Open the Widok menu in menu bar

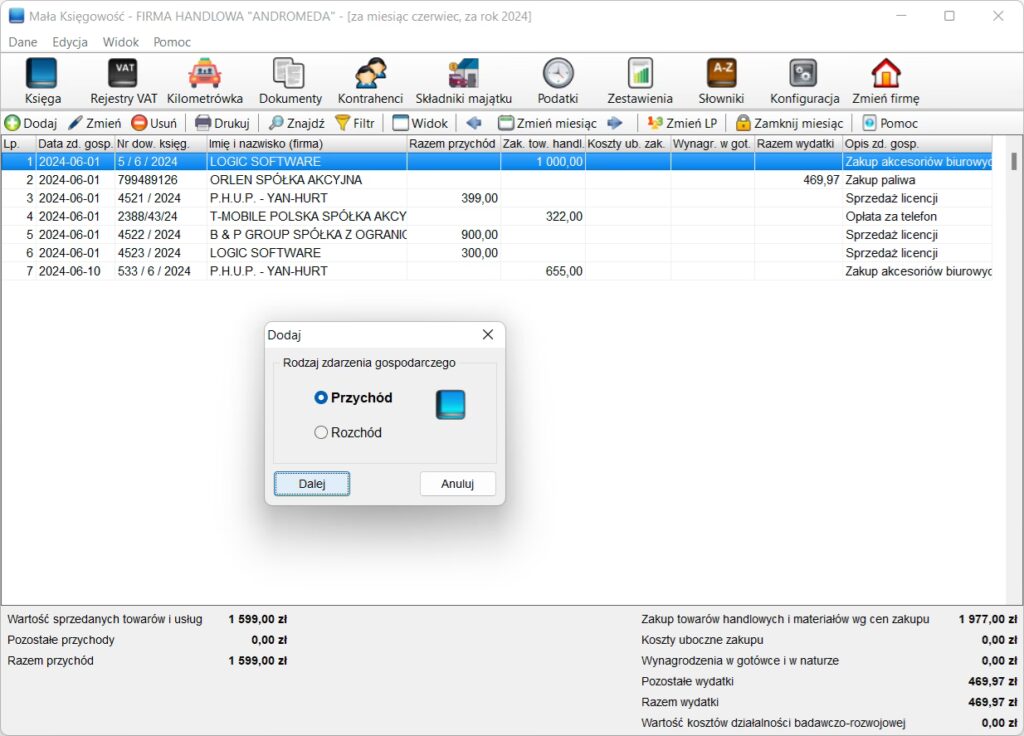(x=121, y=42)
